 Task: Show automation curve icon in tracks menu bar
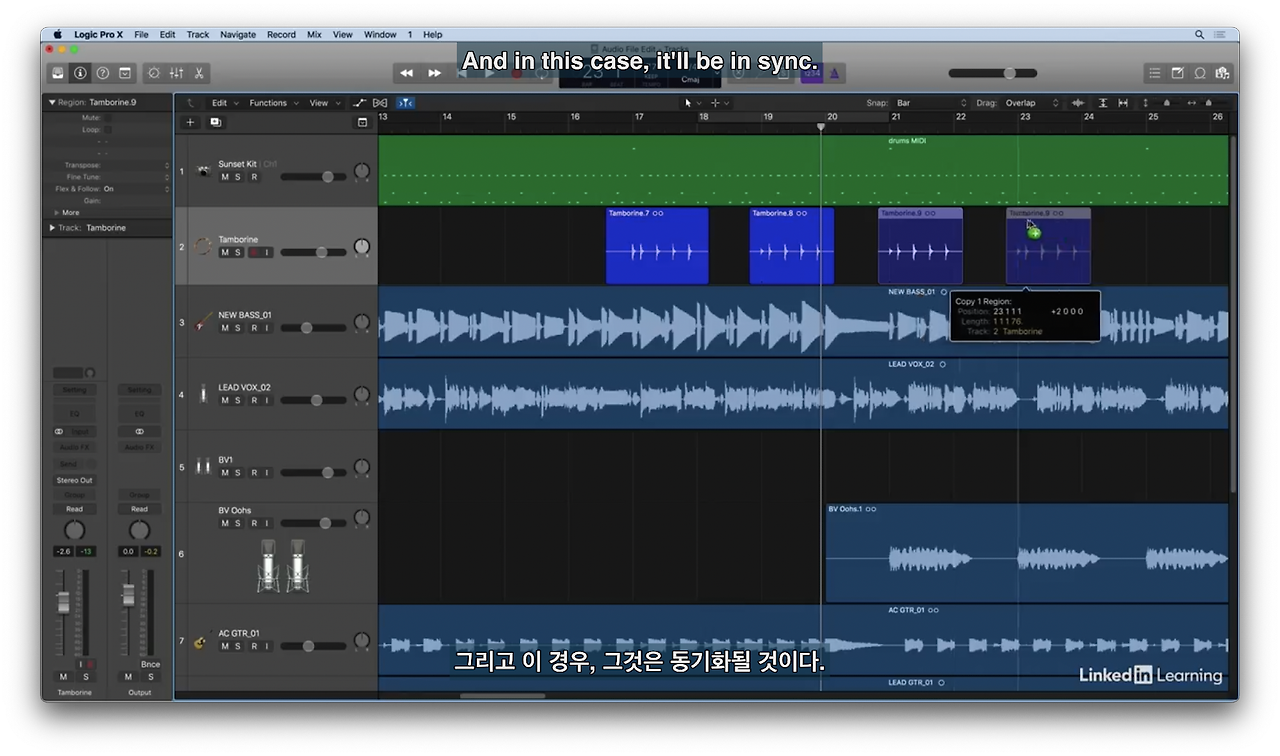point(360,103)
